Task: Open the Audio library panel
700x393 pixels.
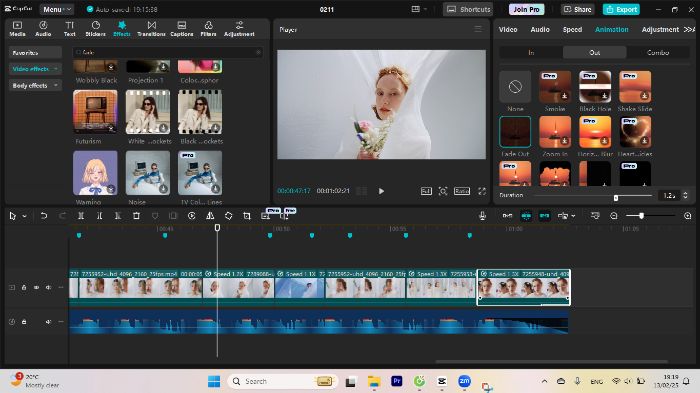Action: point(43,29)
